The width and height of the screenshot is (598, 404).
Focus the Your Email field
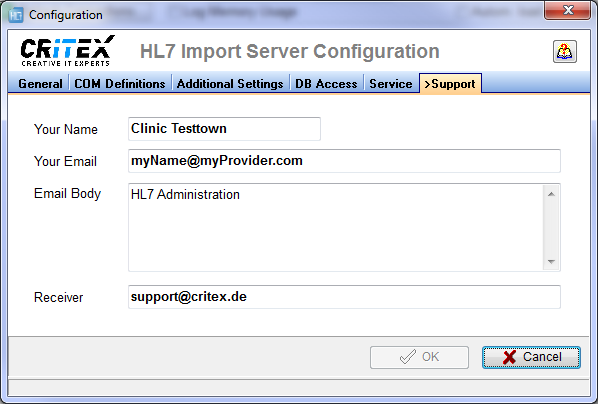point(344,161)
